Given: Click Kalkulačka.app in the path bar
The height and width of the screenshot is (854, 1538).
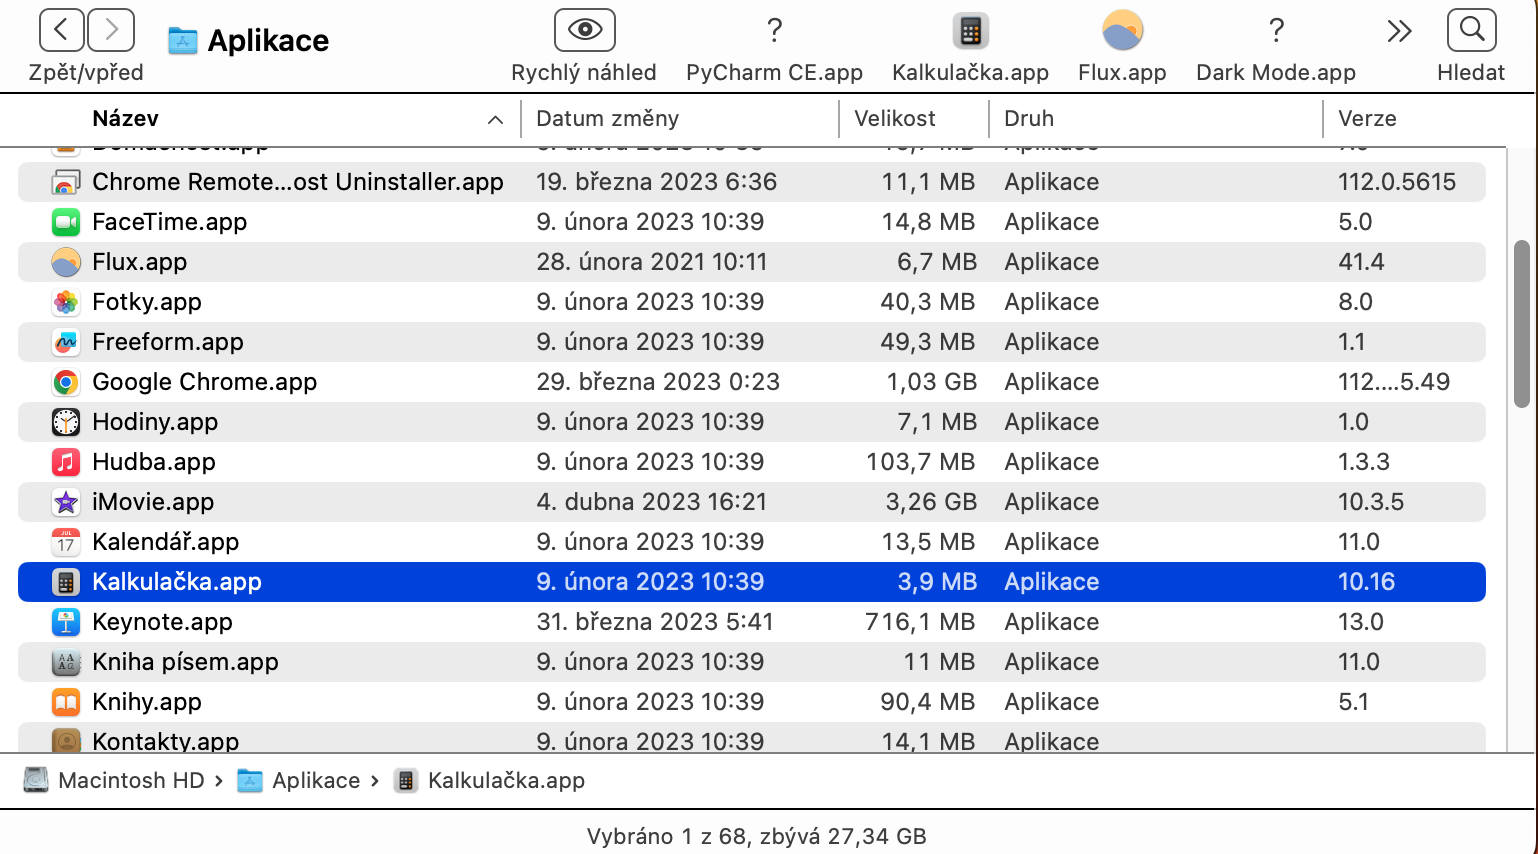Looking at the screenshot, I should (490, 780).
